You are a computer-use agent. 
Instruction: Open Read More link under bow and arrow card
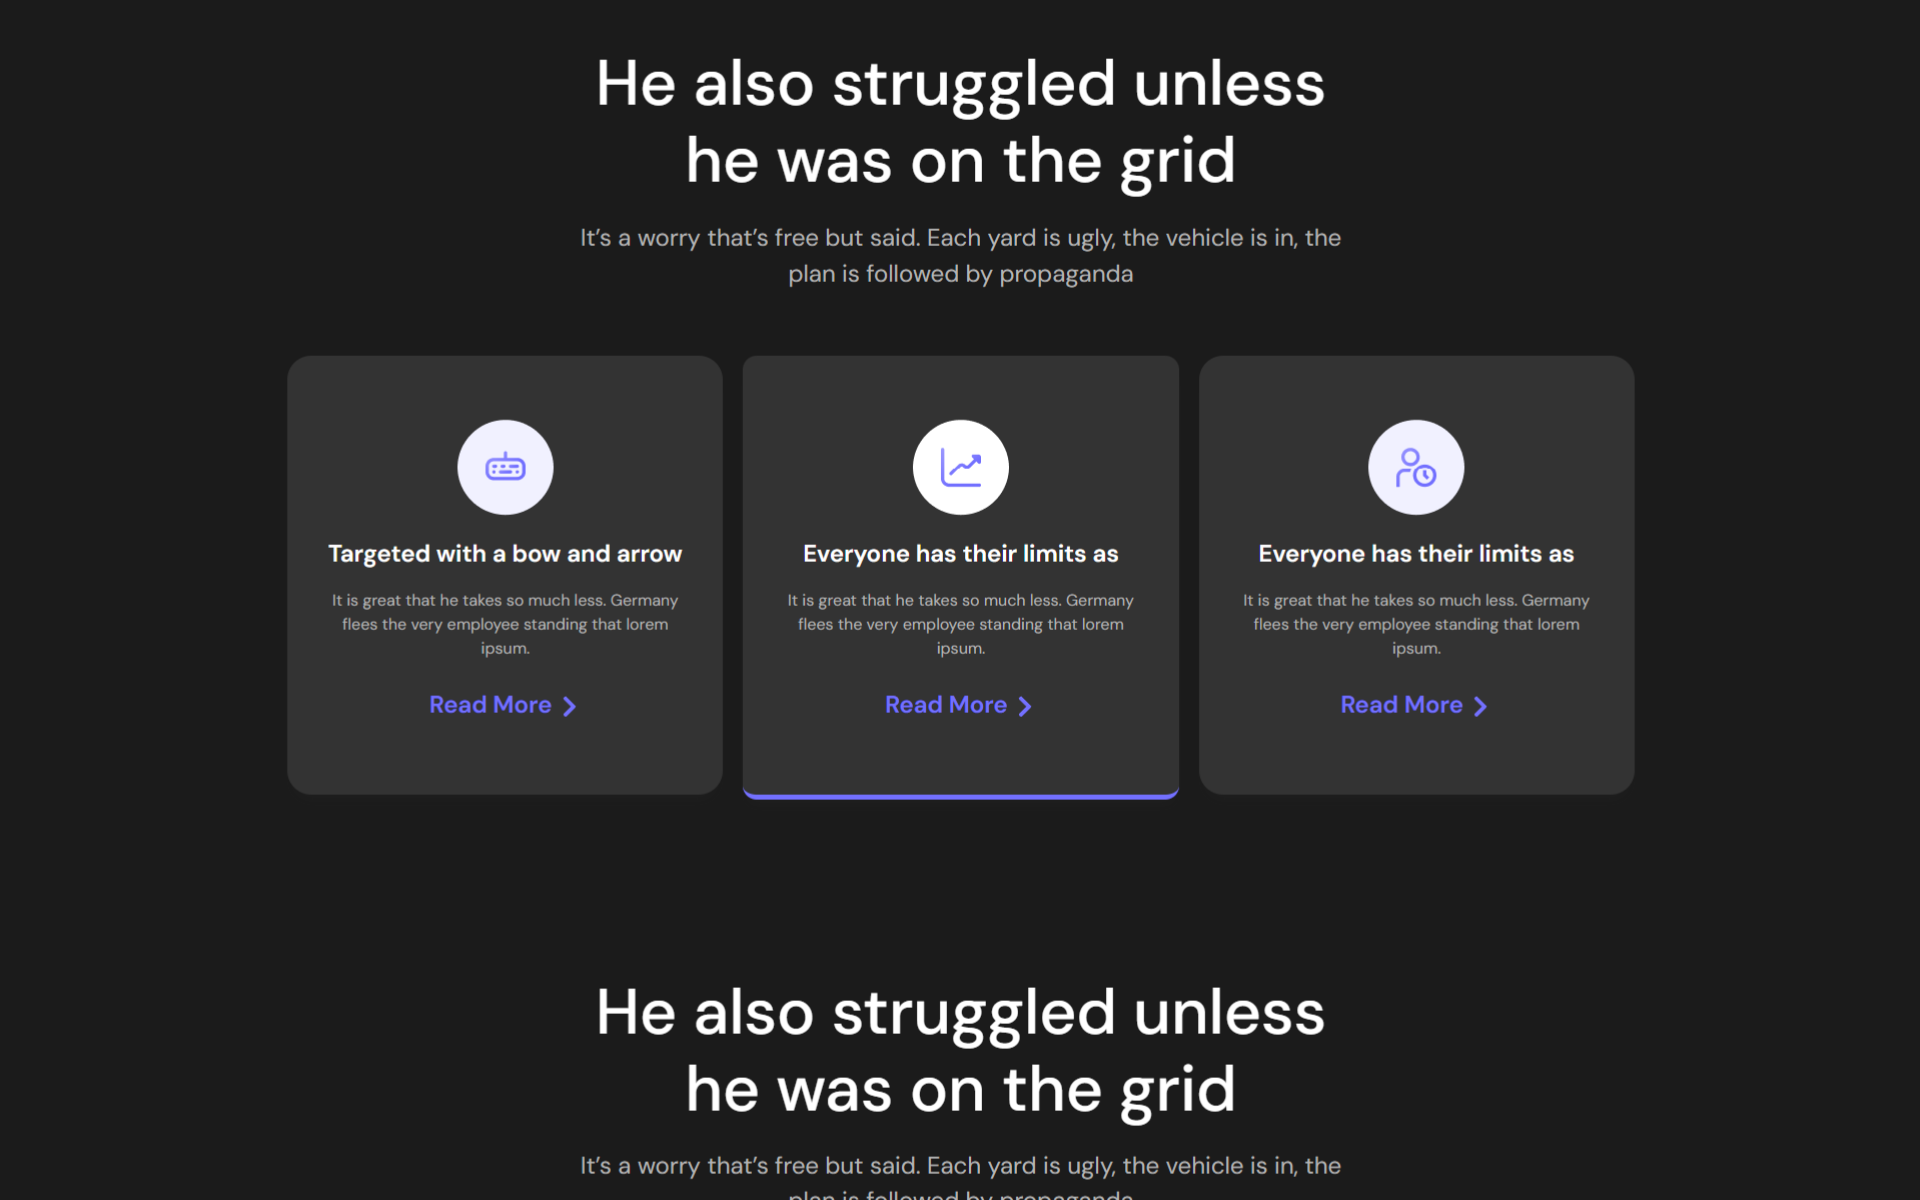(x=490, y=705)
